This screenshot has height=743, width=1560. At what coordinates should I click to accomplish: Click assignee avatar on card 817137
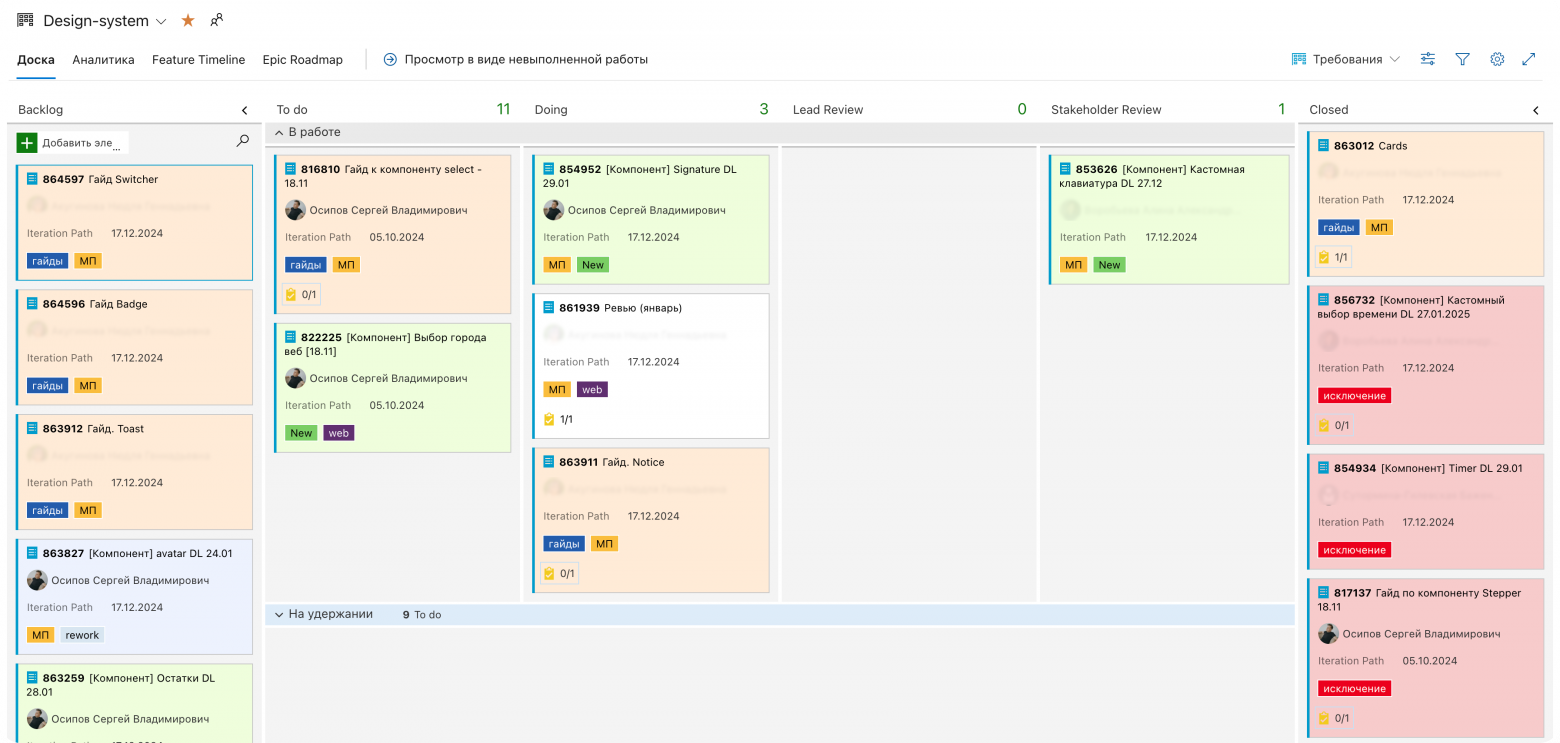pos(1328,634)
